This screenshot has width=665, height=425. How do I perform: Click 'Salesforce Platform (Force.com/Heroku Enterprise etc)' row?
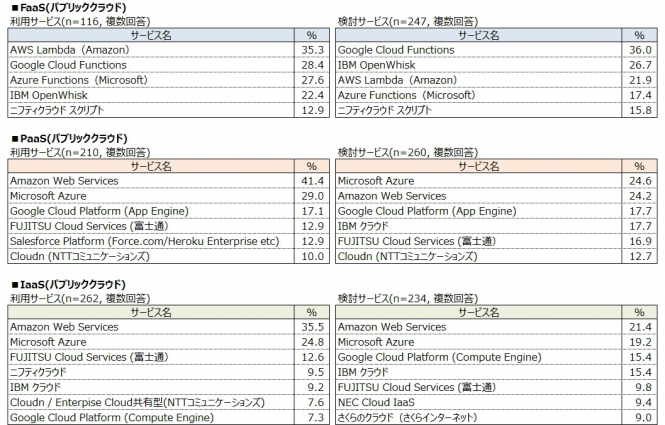tap(168, 241)
